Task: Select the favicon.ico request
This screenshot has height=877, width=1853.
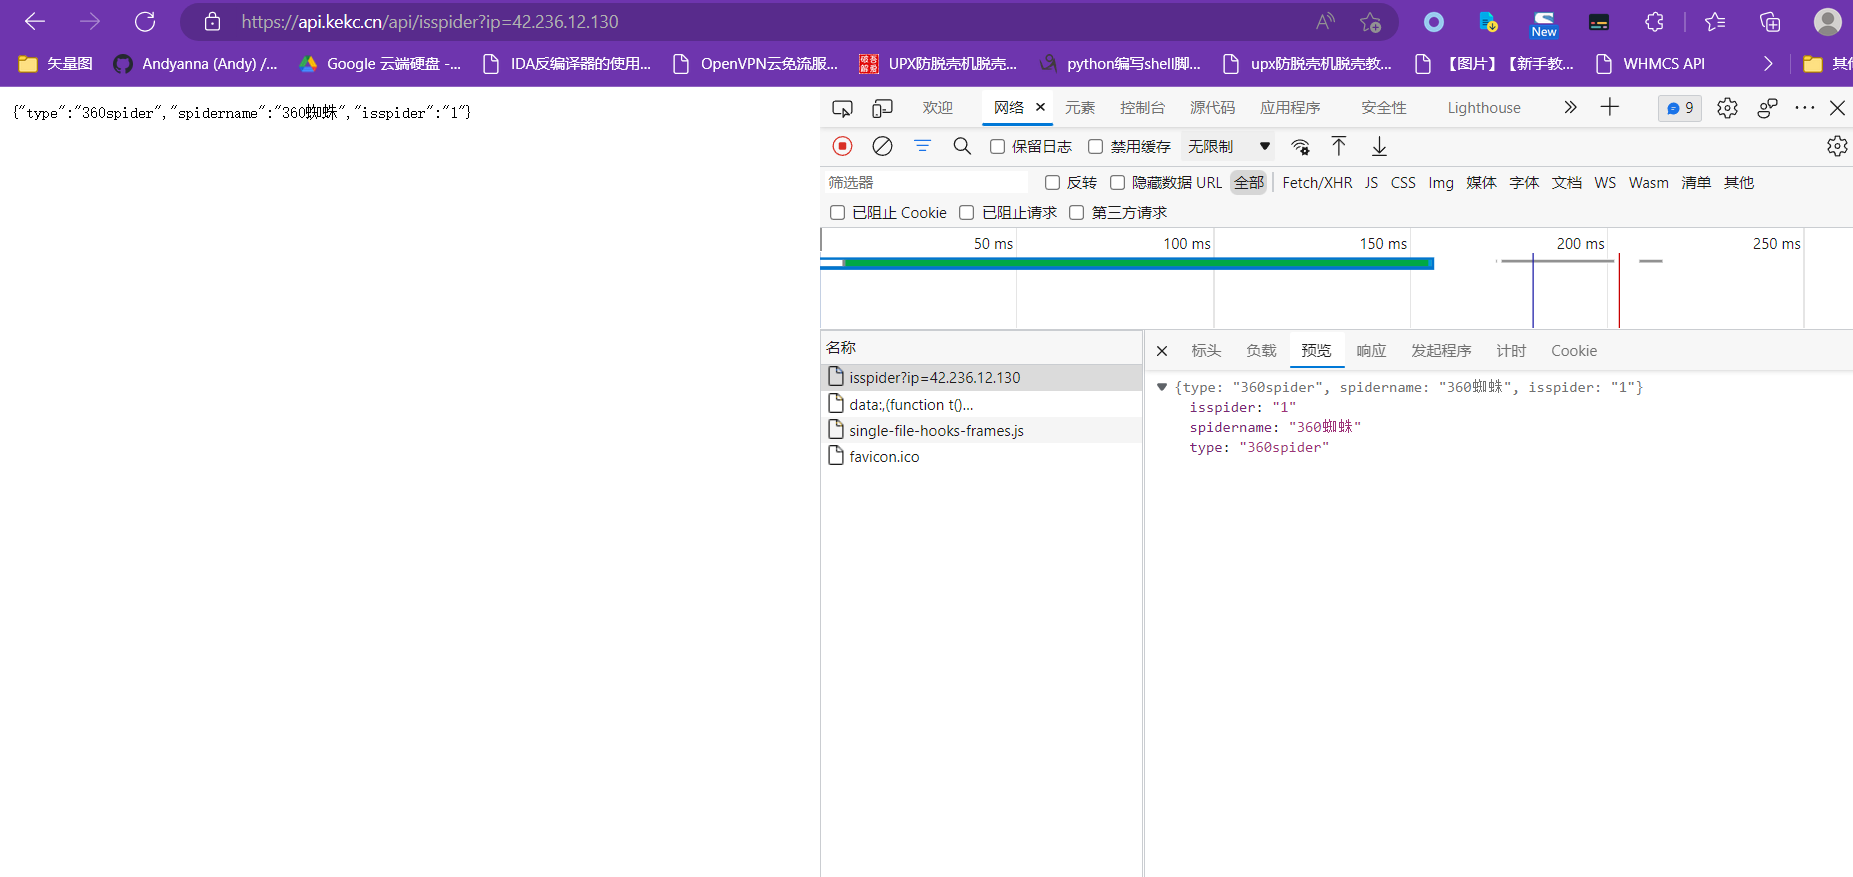Action: [x=884, y=457]
